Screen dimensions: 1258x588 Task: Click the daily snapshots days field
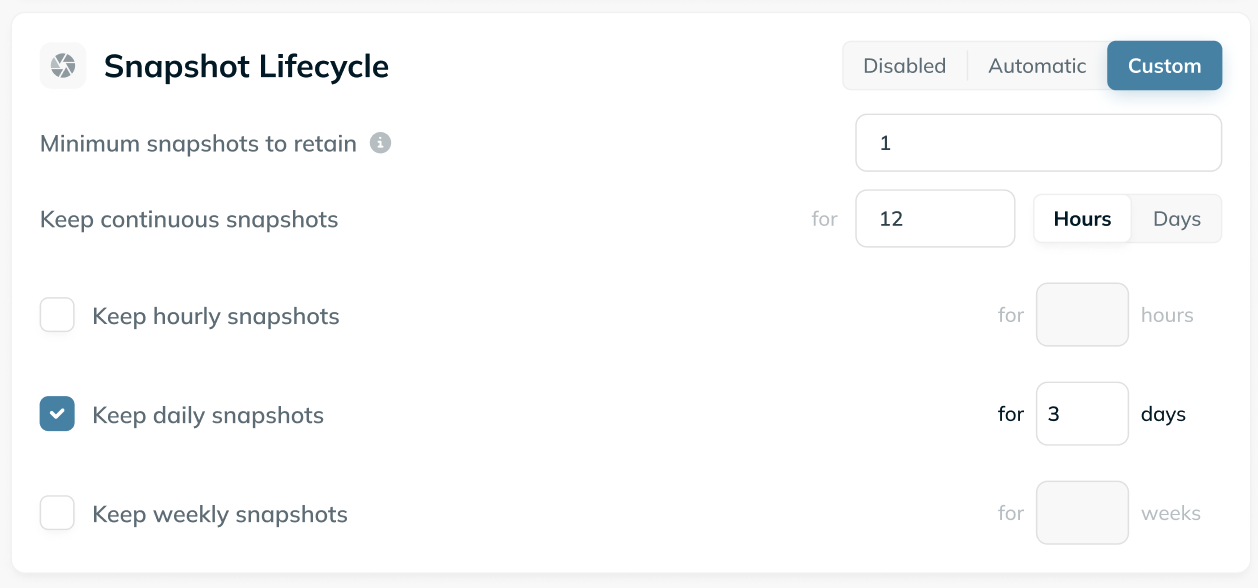point(1082,413)
